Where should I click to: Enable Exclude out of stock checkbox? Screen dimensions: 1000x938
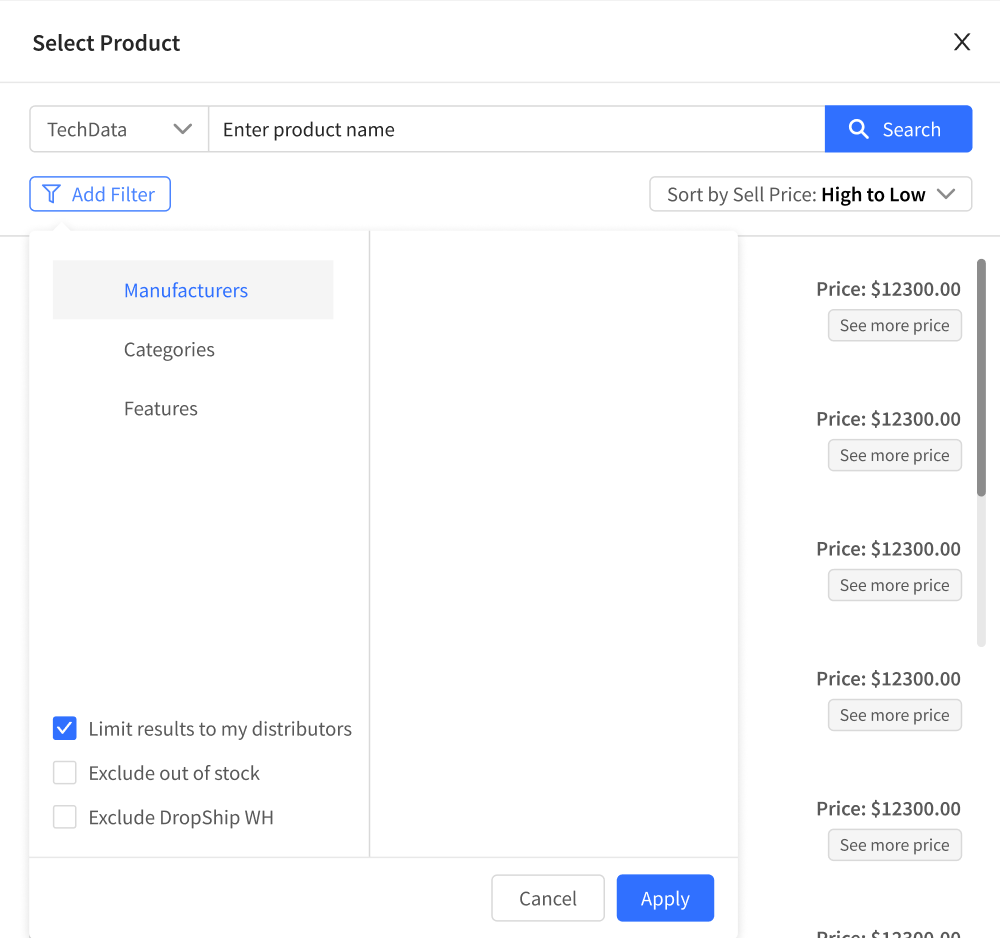[64, 772]
